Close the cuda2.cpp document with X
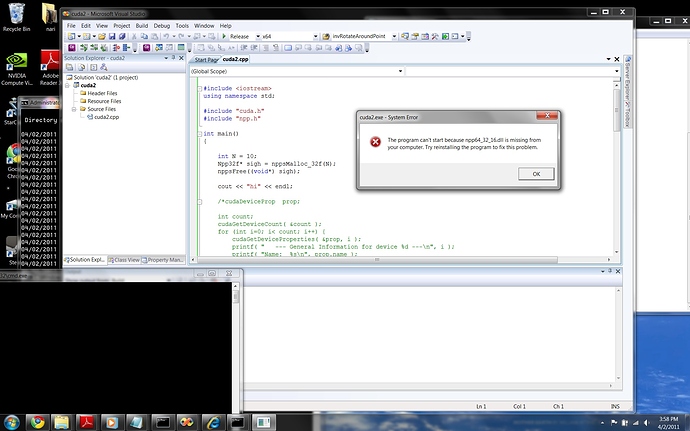 pyautogui.click(x=617, y=59)
